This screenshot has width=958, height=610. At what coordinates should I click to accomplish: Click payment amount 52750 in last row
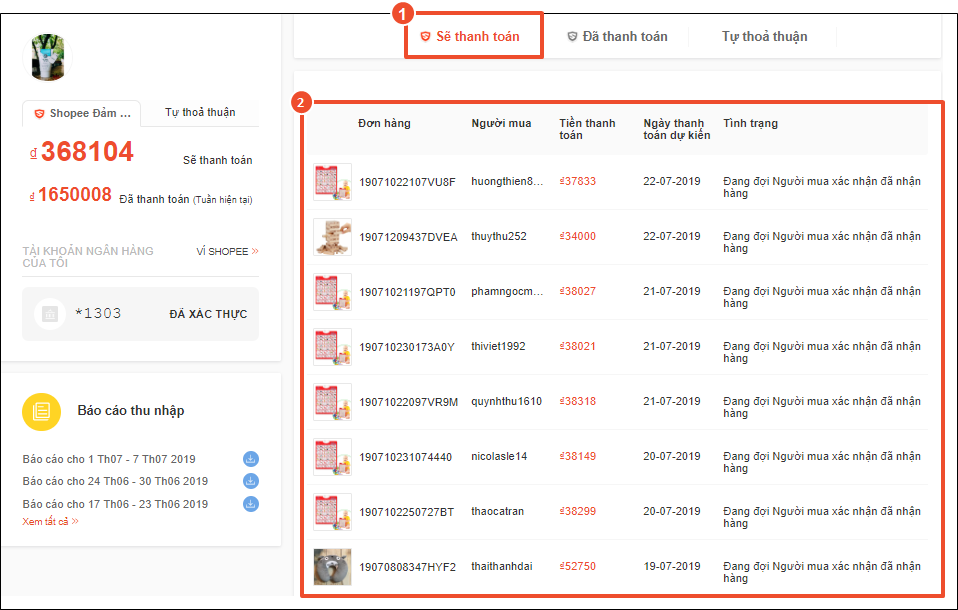click(578, 567)
